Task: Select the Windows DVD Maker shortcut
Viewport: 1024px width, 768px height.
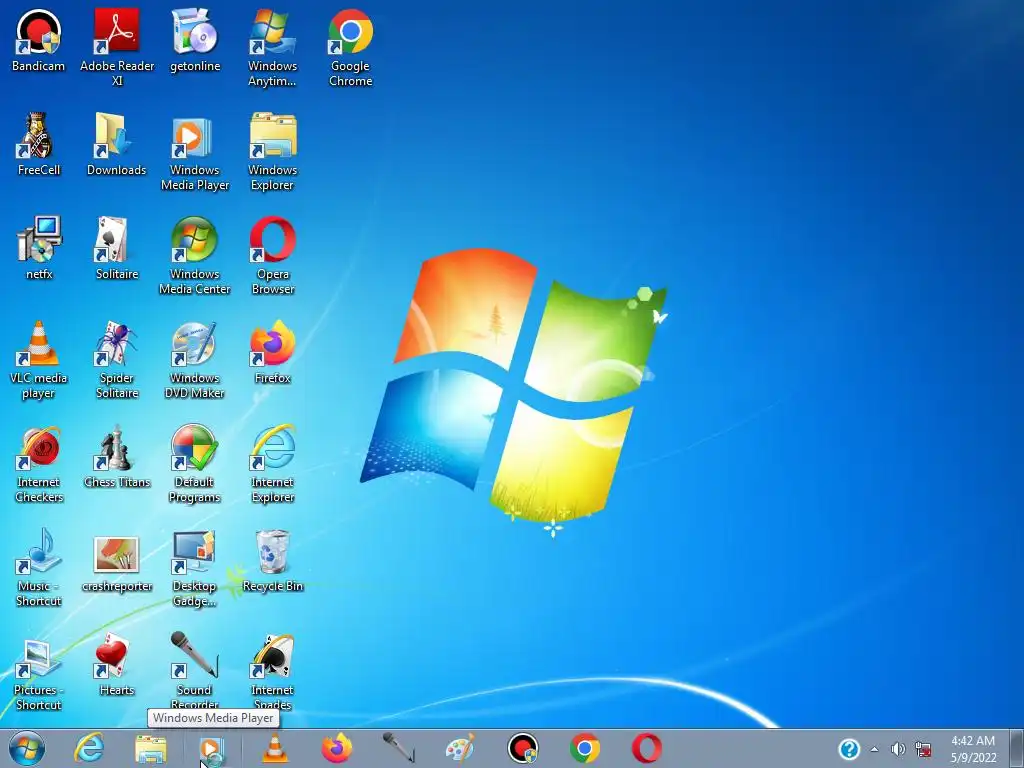Action: [x=195, y=359]
